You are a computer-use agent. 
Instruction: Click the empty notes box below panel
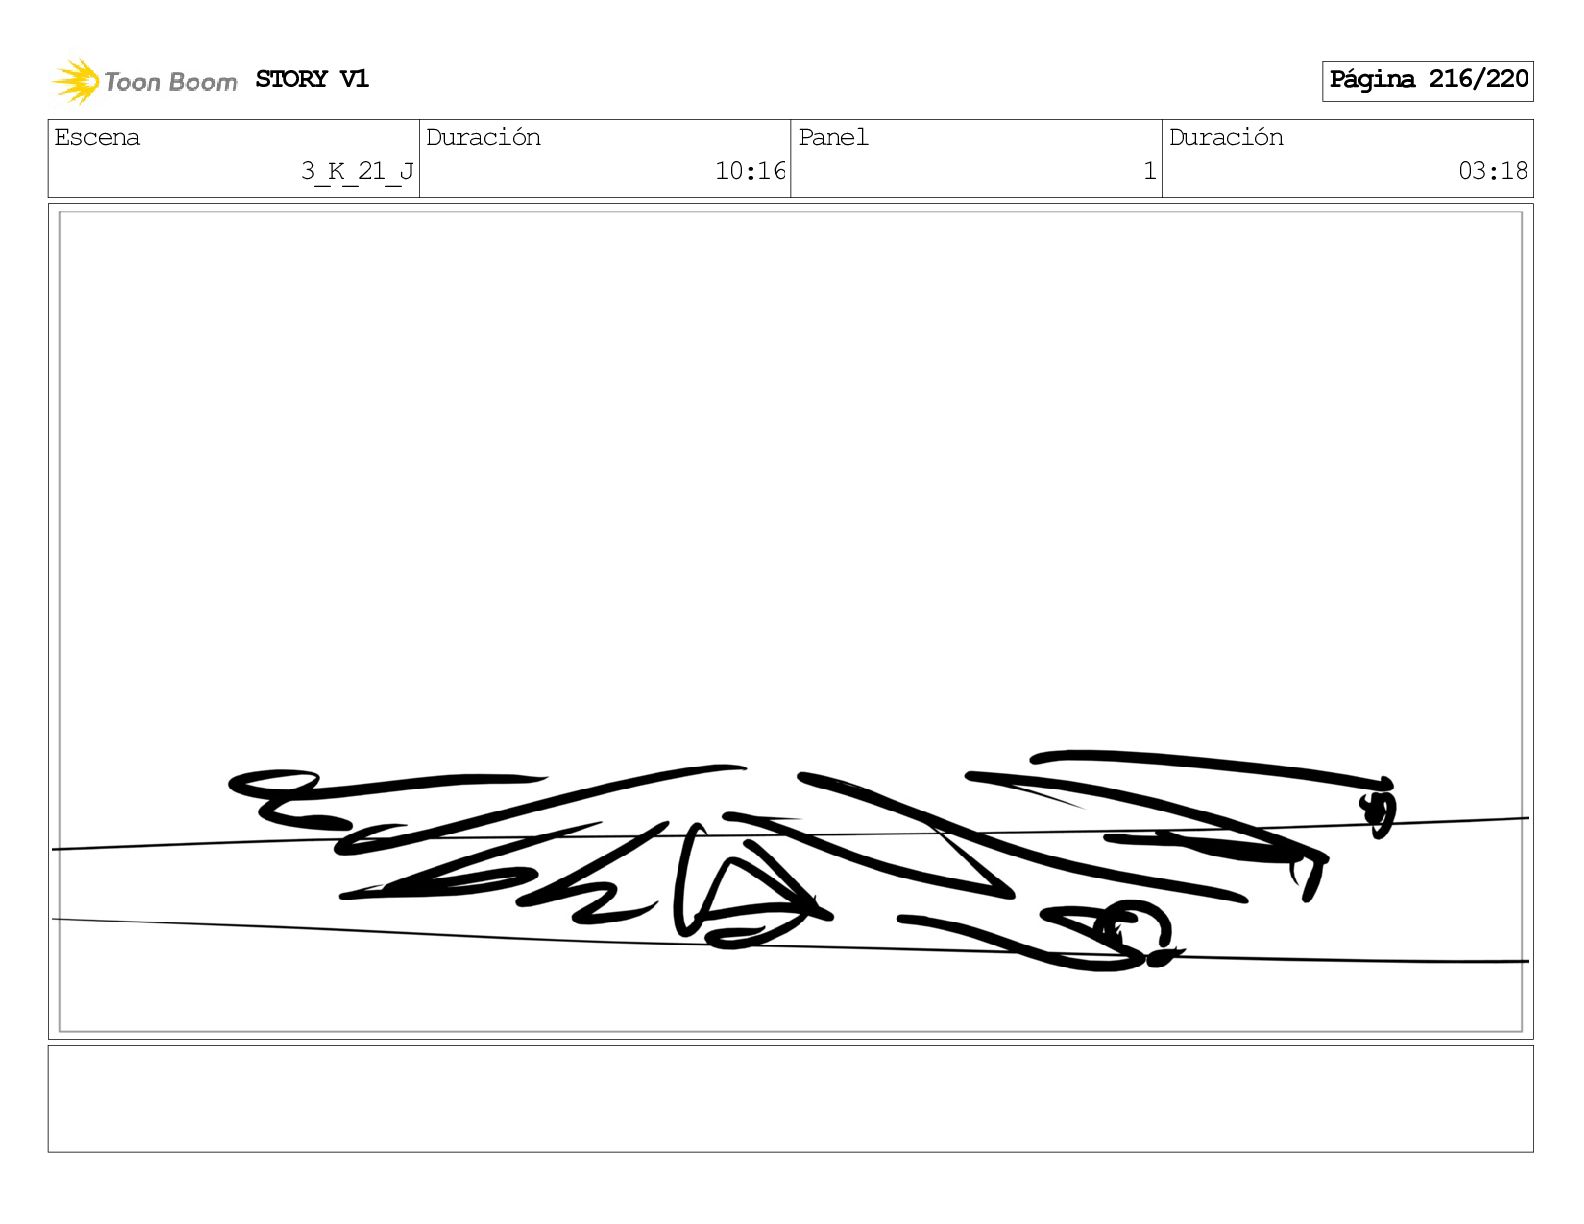(790, 1099)
